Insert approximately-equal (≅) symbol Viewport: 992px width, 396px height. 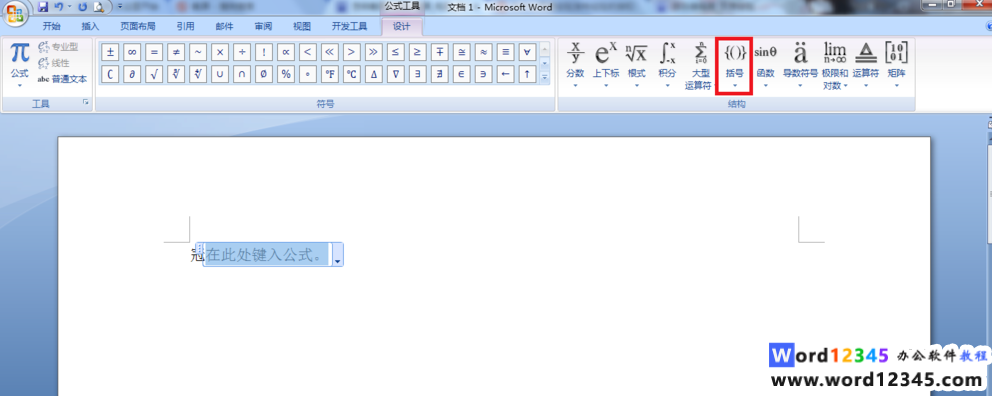tap(461, 52)
